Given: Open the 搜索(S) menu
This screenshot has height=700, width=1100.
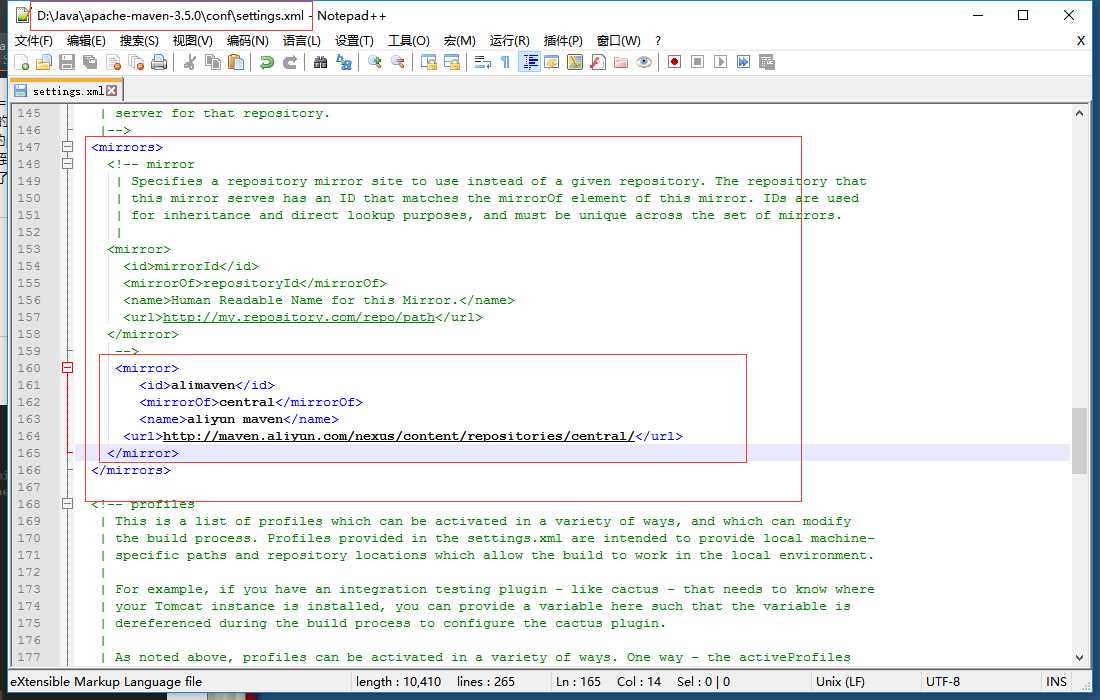Looking at the screenshot, I should click(139, 41).
